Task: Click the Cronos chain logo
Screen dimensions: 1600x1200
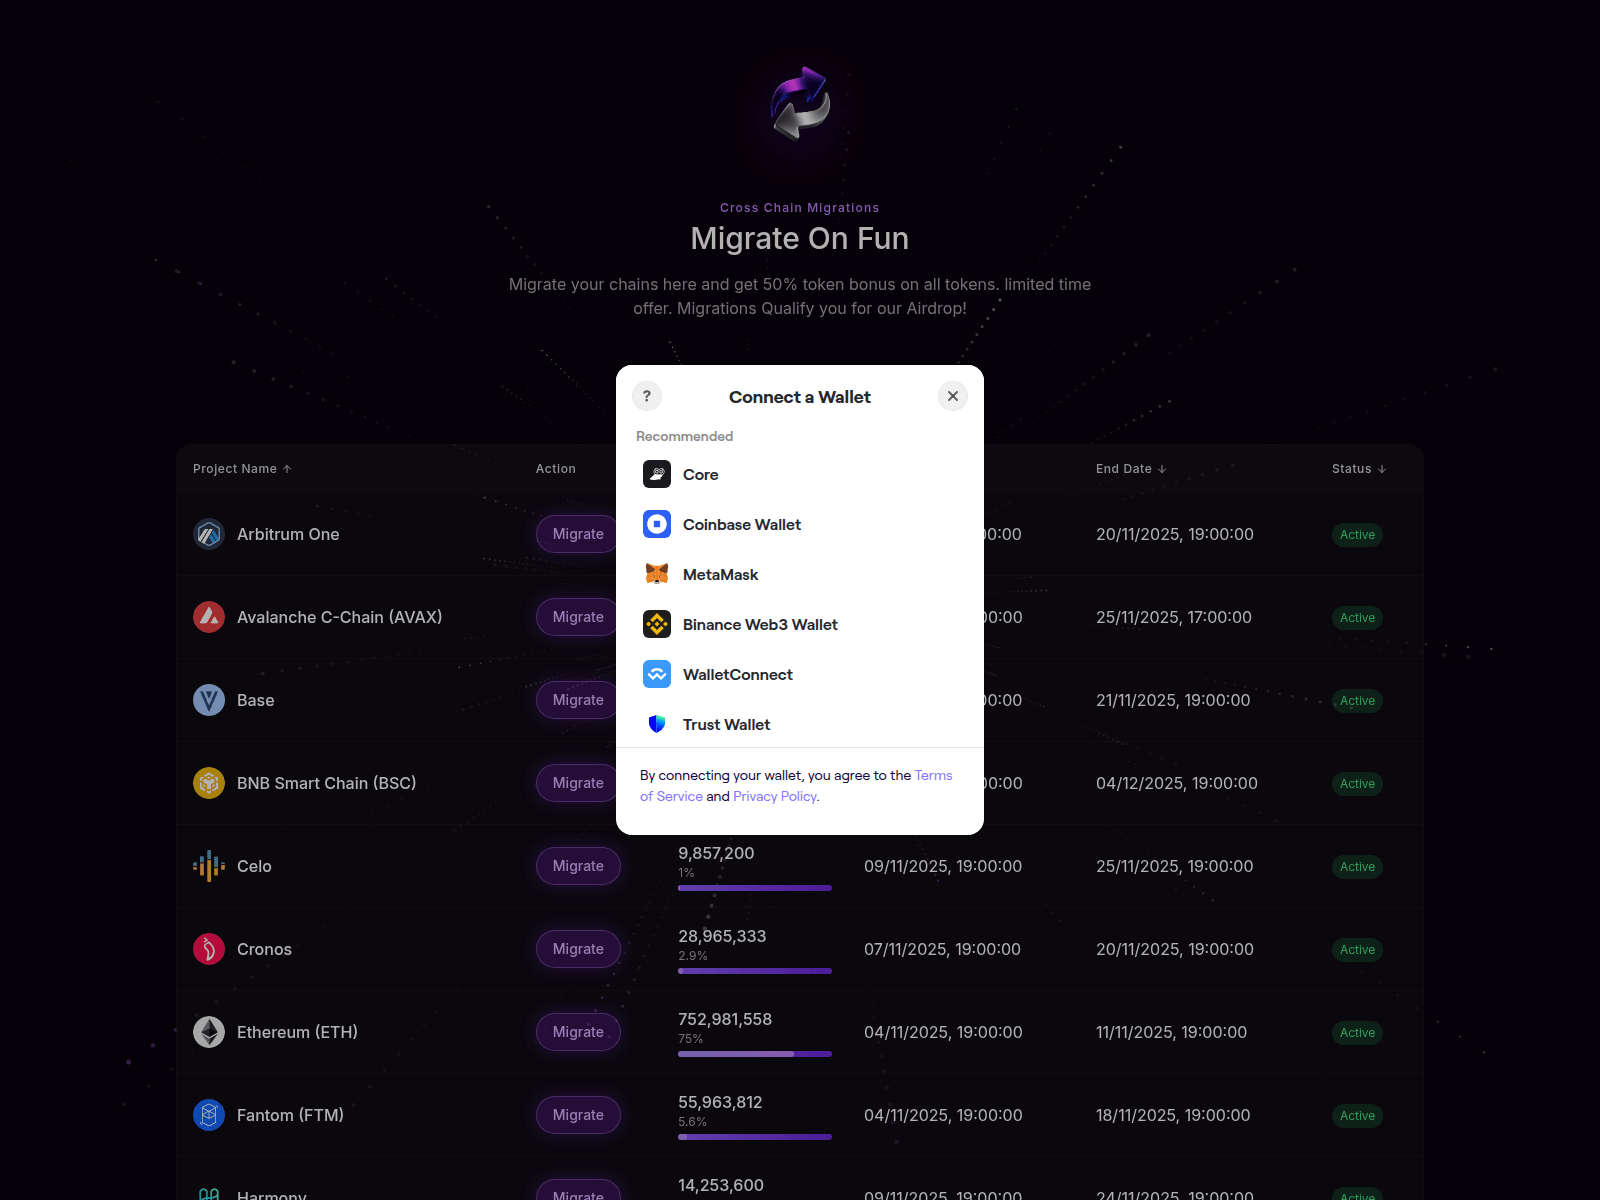Action: point(209,949)
